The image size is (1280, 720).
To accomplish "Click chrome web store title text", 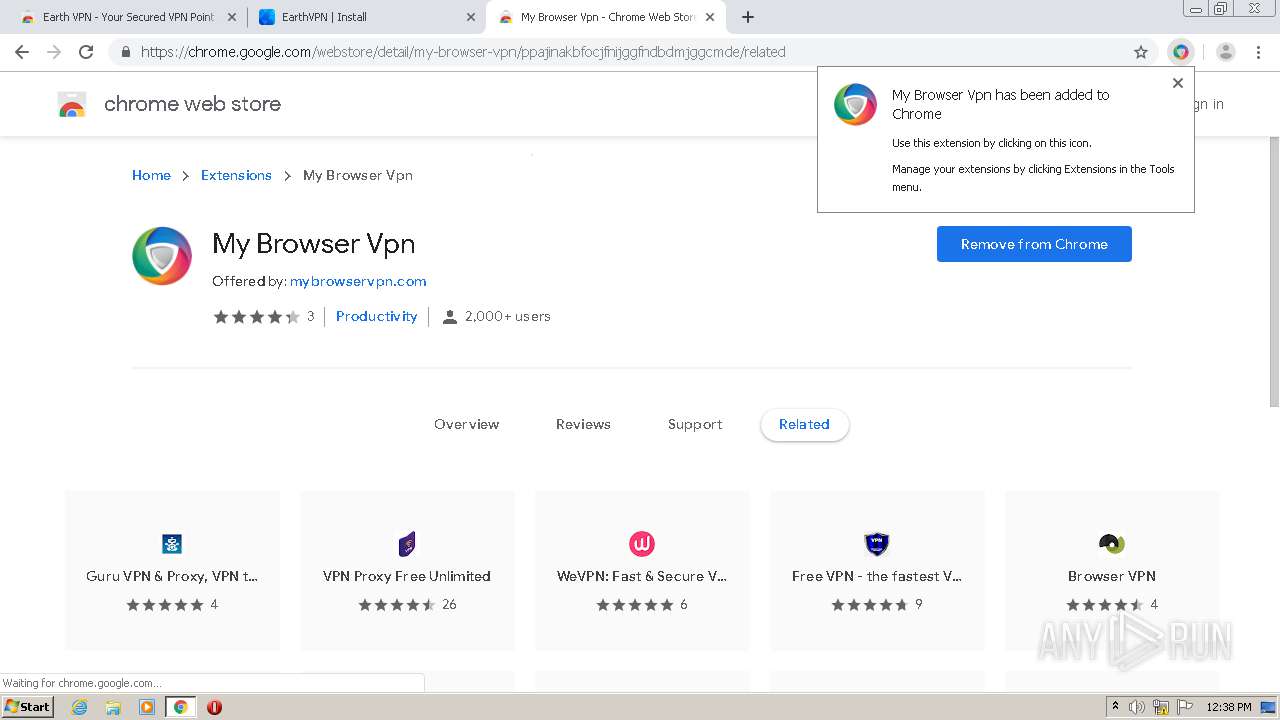I will tap(192, 104).
